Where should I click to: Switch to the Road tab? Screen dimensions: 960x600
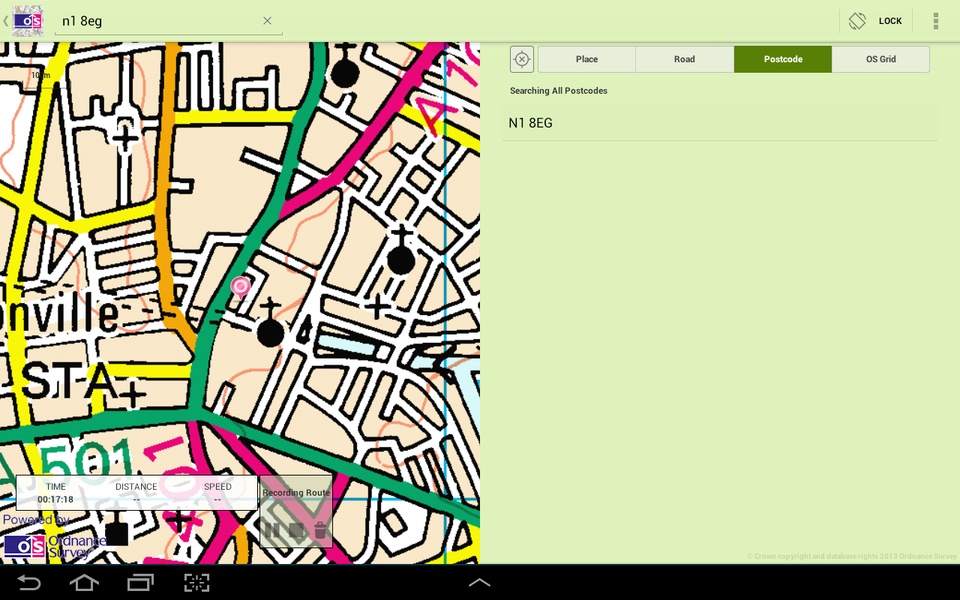tap(684, 59)
